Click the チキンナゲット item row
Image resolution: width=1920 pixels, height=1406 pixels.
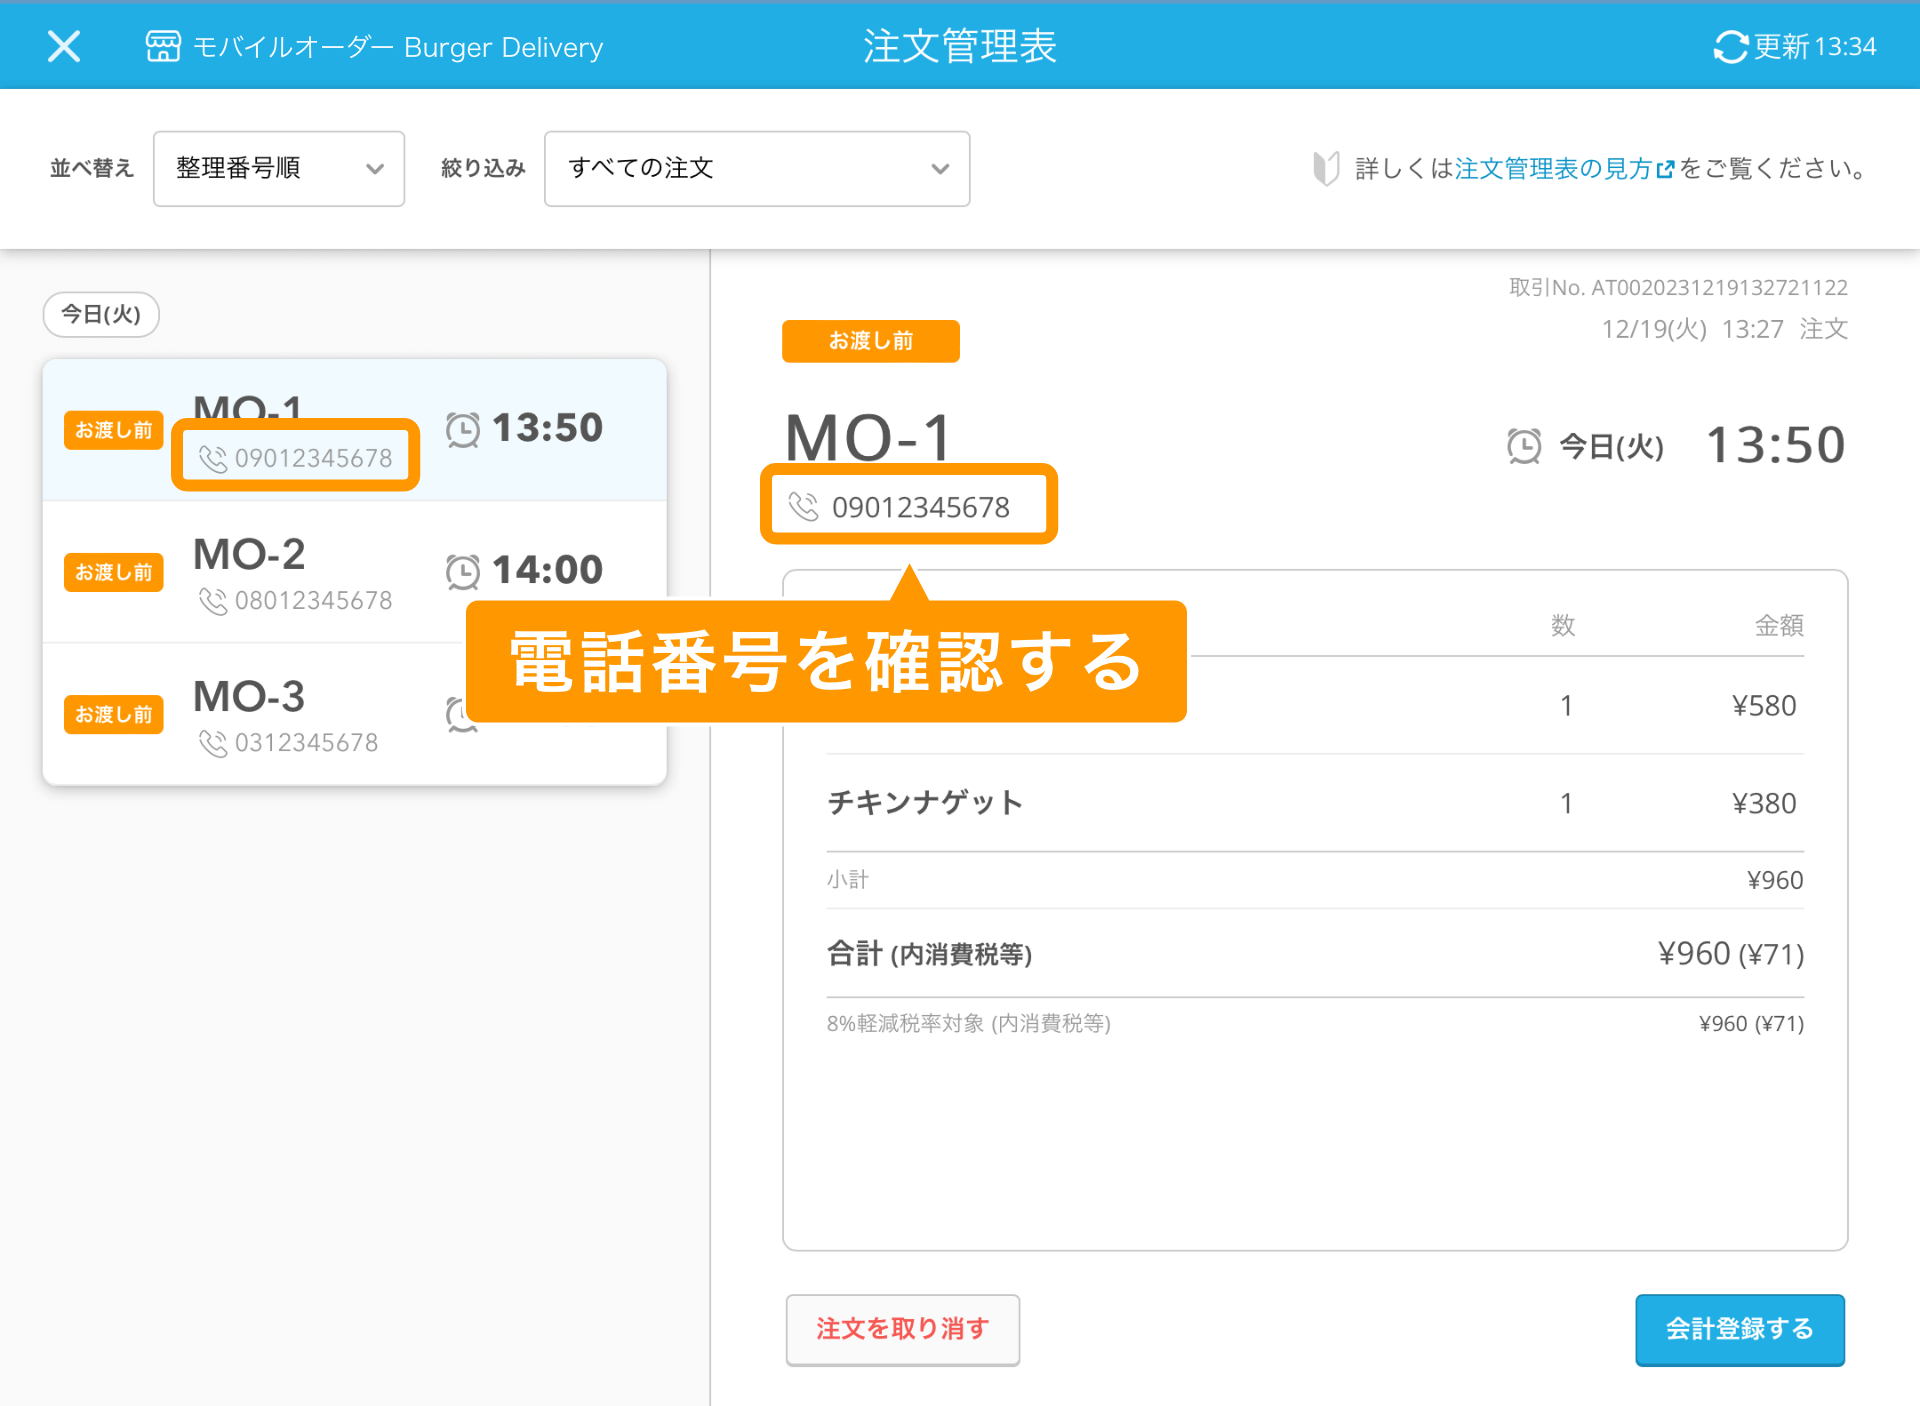tap(1315, 803)
